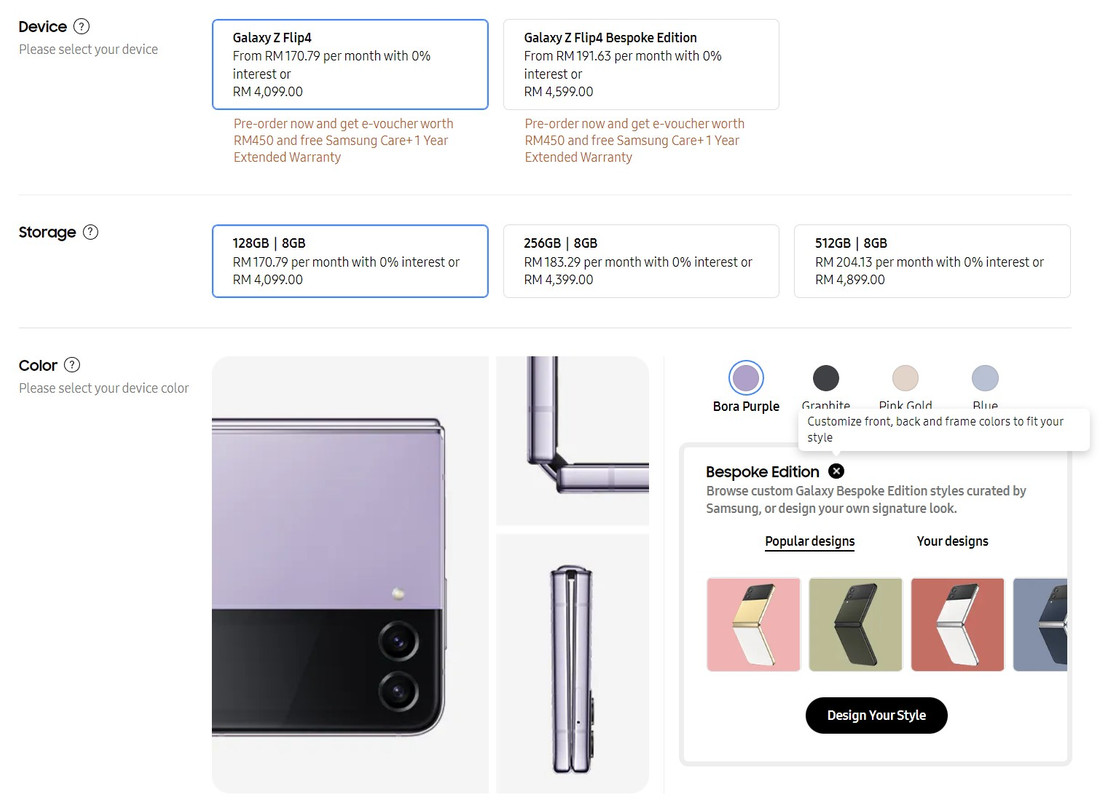Select 128GB | 8GB storage option

[x=350, y=261]
